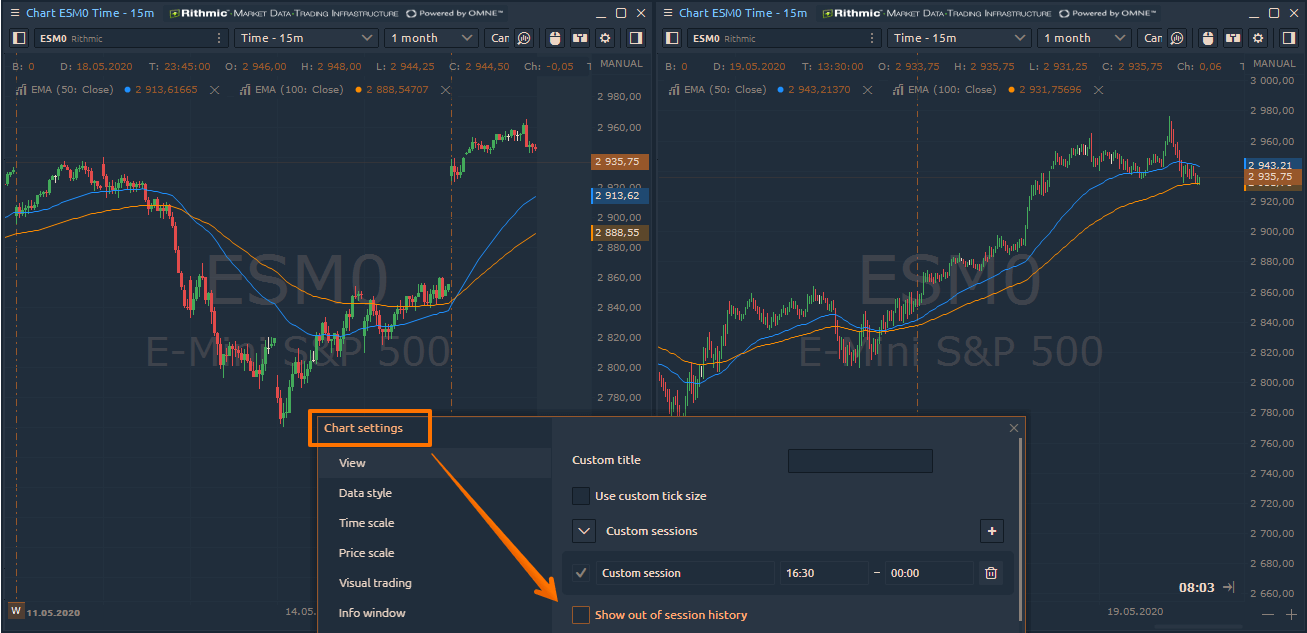Open settings gear in left chart toolbar
Image resolution: width=1307 pixels, height=633 pixels.
point(605,38)
